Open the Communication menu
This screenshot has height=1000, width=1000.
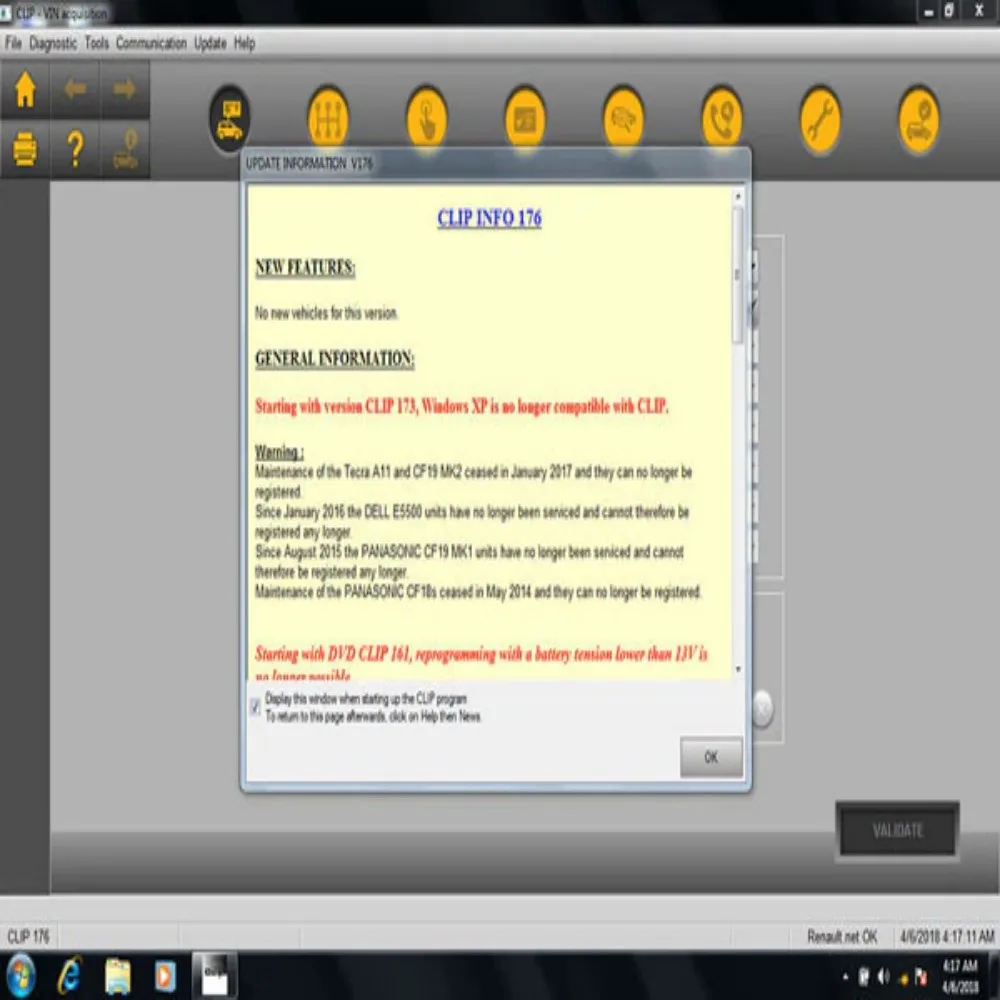coord(151,43)
